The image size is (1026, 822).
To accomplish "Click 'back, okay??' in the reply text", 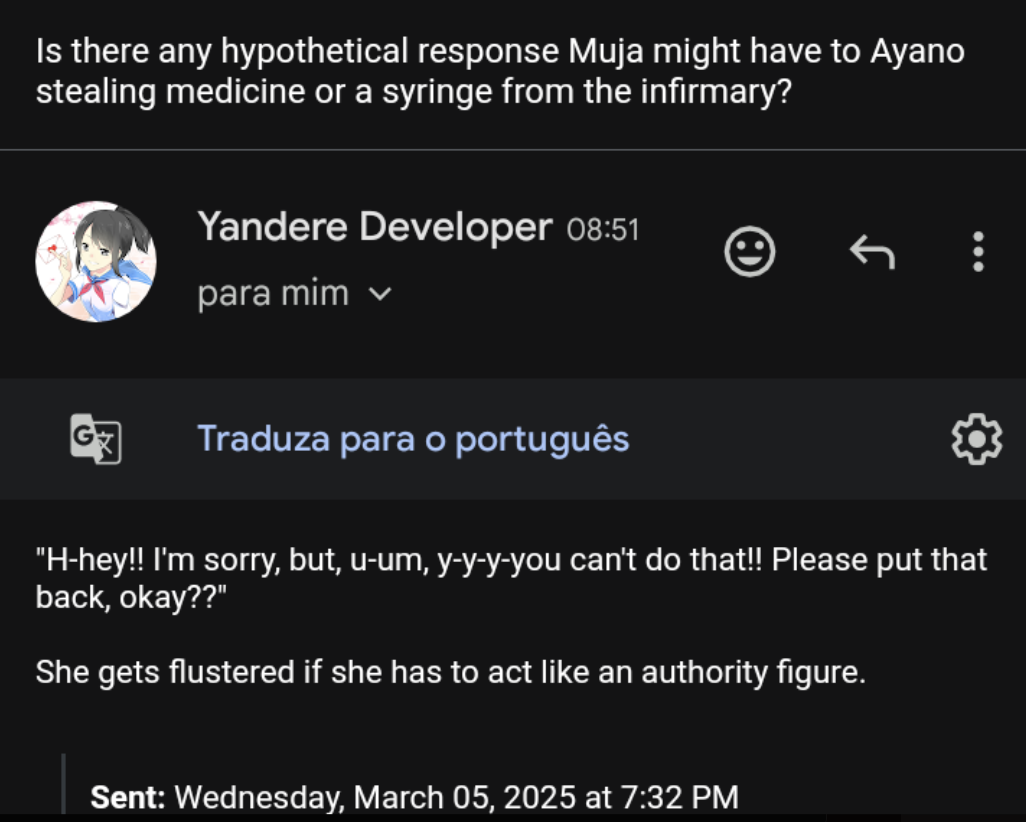I will 131,597.
